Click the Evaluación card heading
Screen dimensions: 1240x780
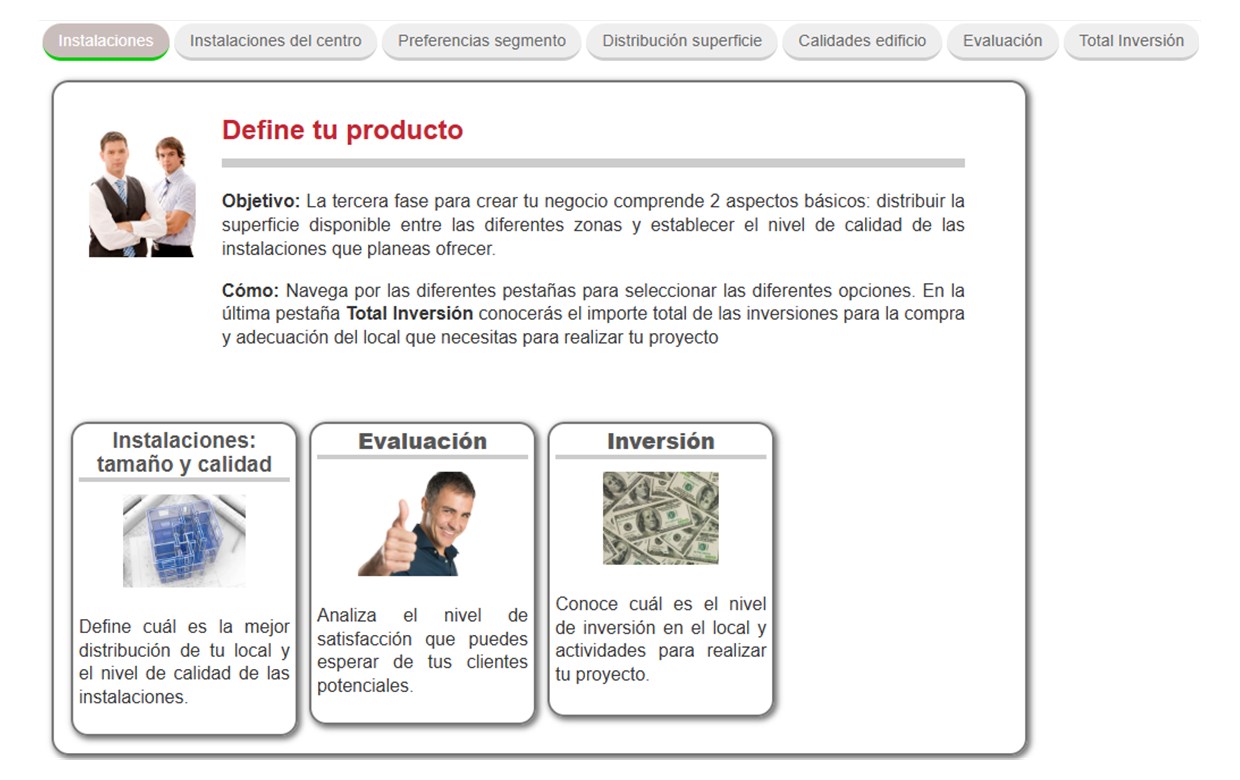click(422, 441)
